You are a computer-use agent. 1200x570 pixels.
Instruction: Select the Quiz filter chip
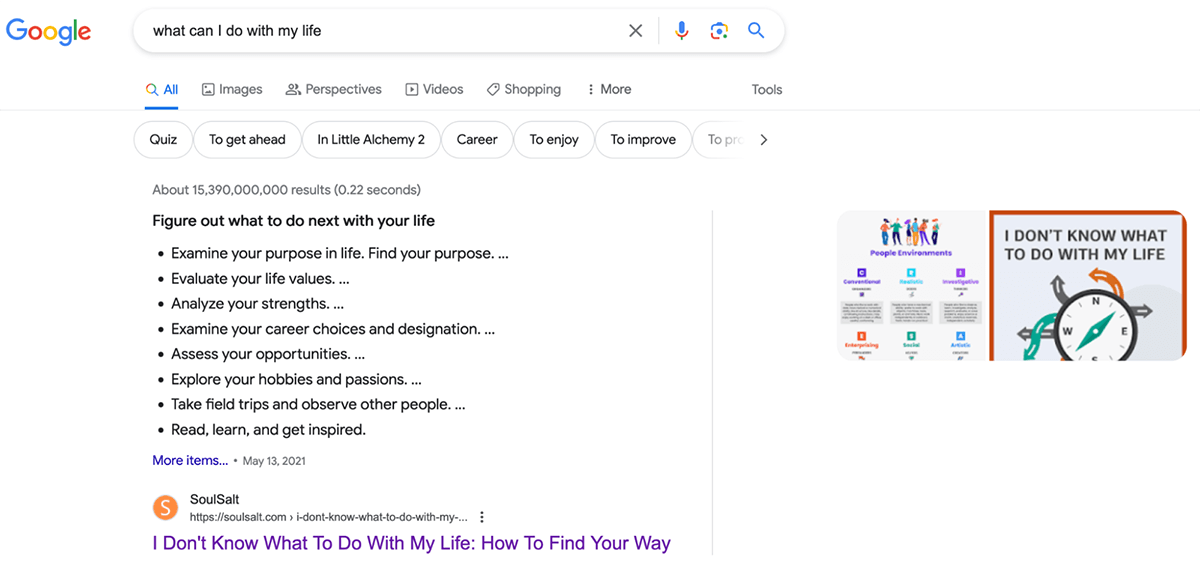click(x=163, y=140)
